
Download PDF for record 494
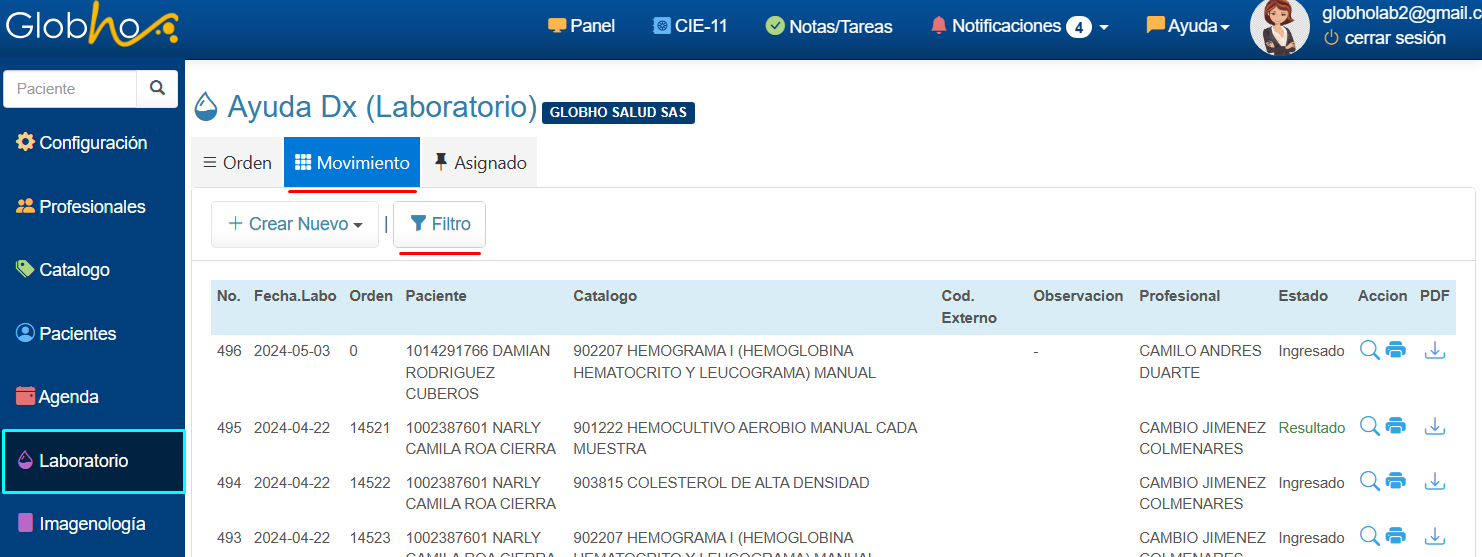click(x=1435, y=482)
